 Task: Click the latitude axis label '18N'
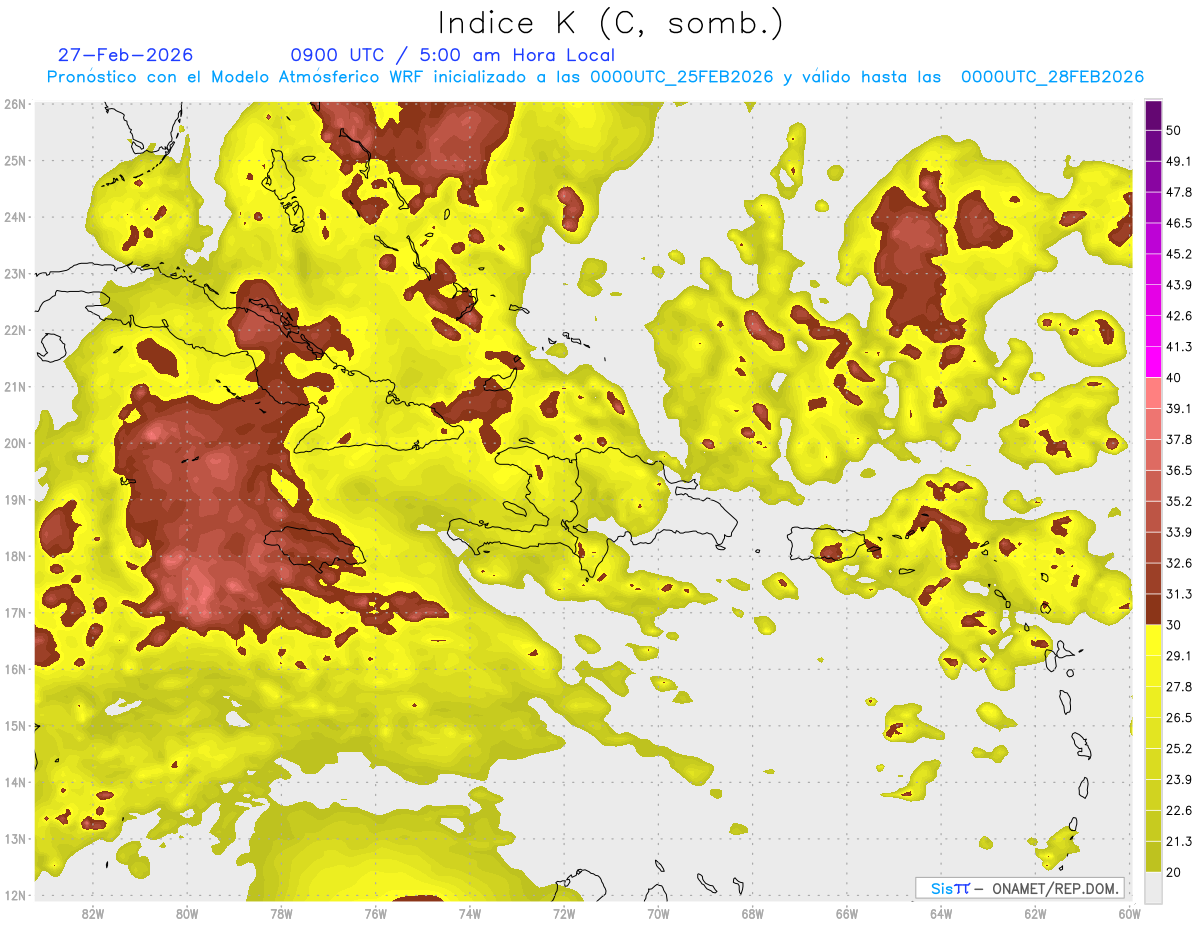pos(15,556)
